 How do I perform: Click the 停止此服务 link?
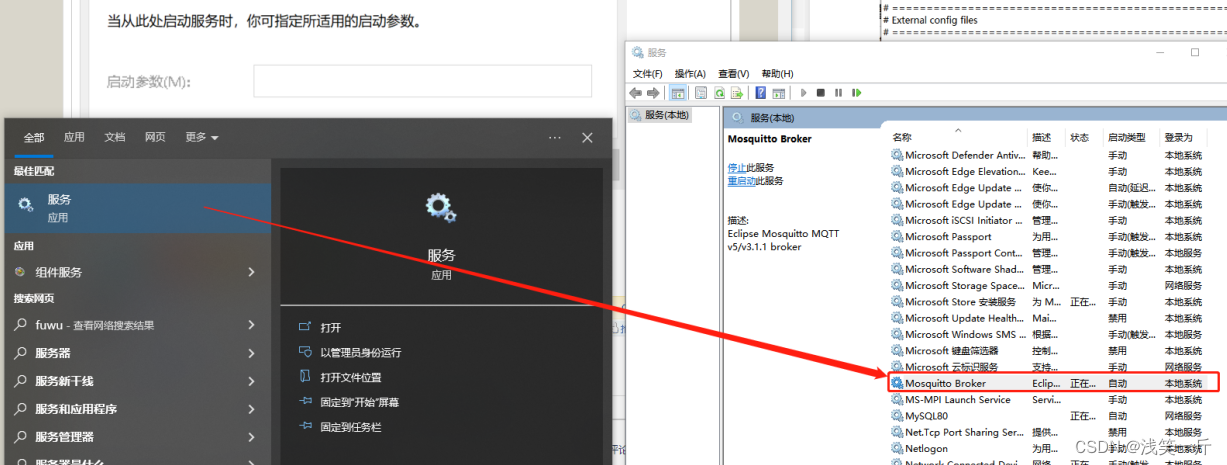[x=751, y=167]
